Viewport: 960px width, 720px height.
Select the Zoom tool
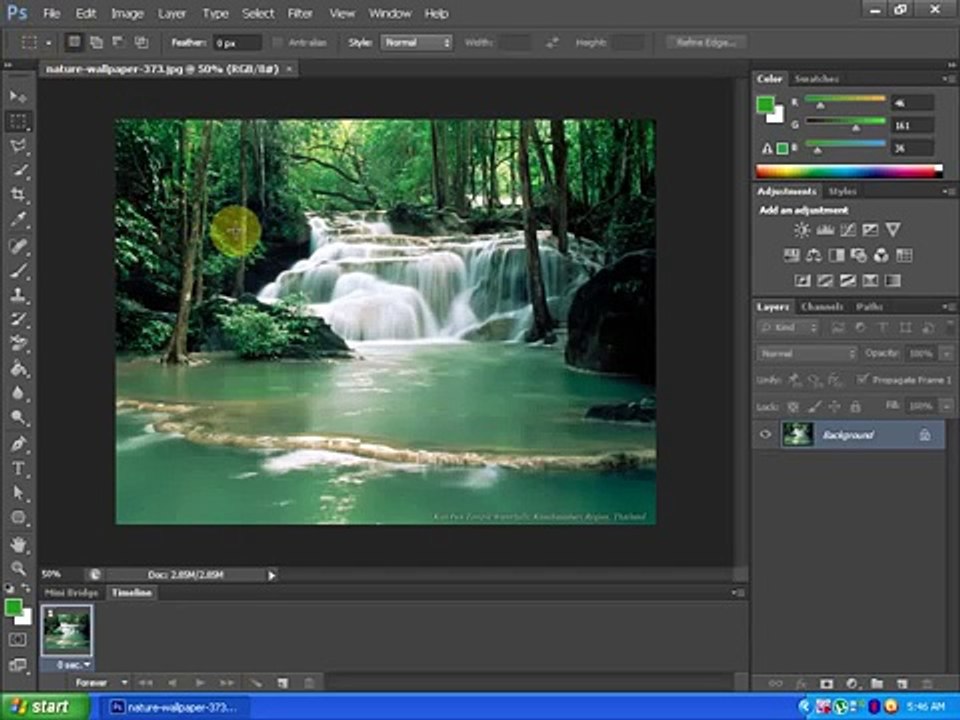point(18,568)
